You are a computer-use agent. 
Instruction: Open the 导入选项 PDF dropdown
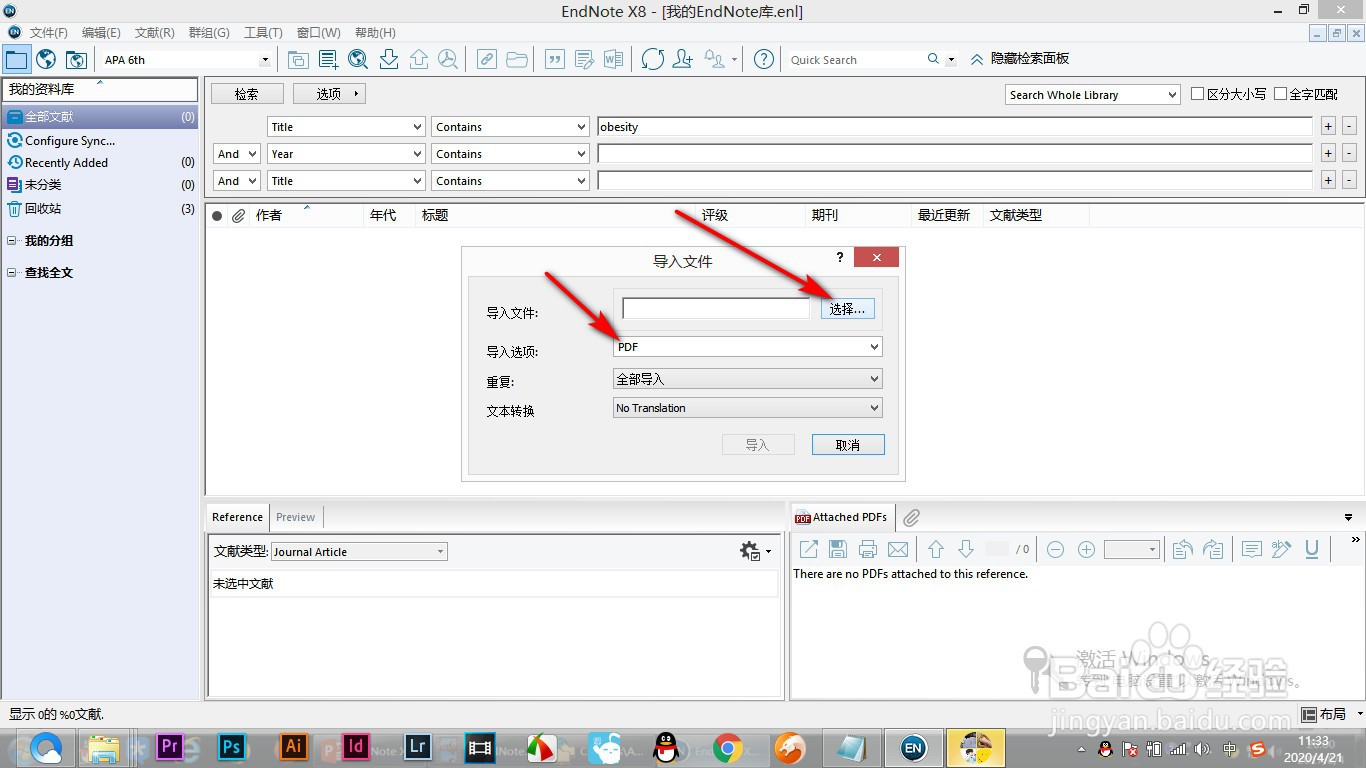point(748,346)
